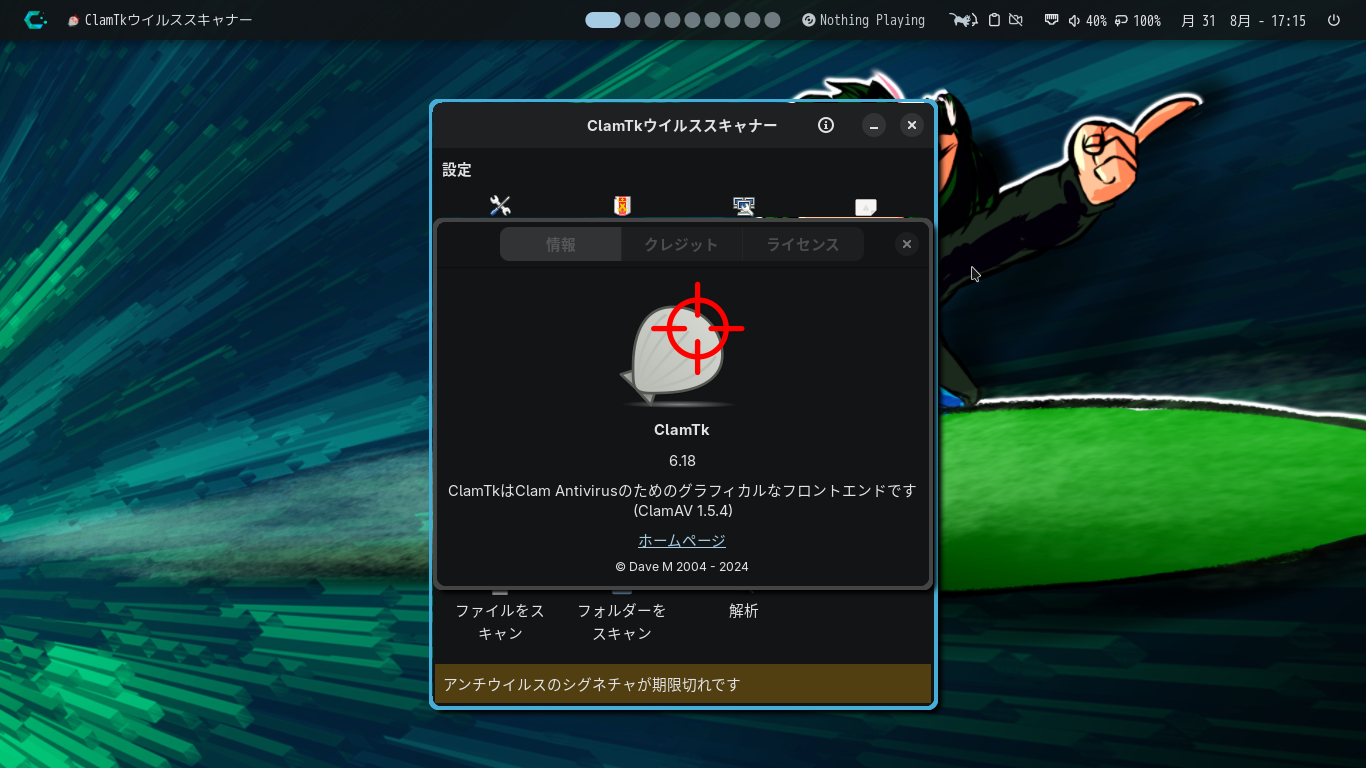This screenshot has width=1366, height=768.
Task: Click the ClamTk name in the about dialog
Action: click(682, 430)
